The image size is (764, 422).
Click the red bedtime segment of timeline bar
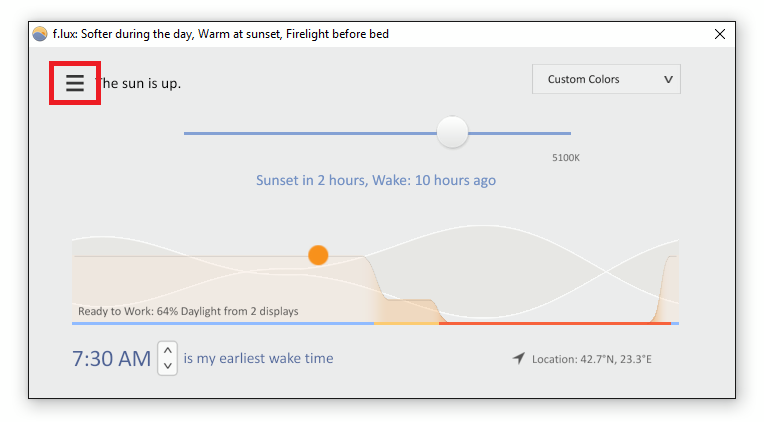point(555,323)
